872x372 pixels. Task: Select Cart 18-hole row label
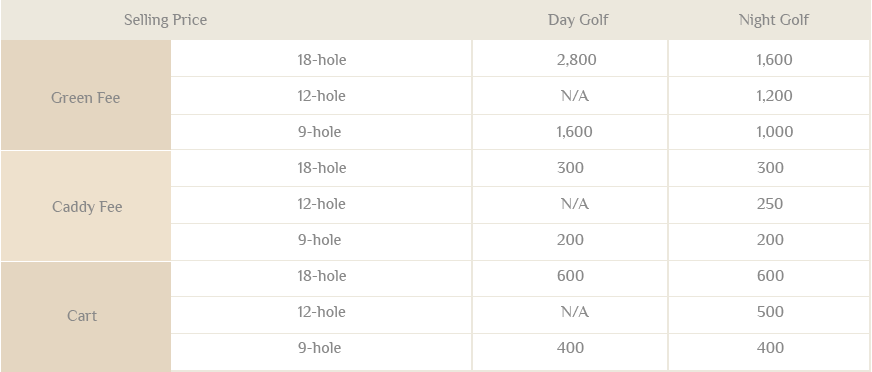pos(321,276)
